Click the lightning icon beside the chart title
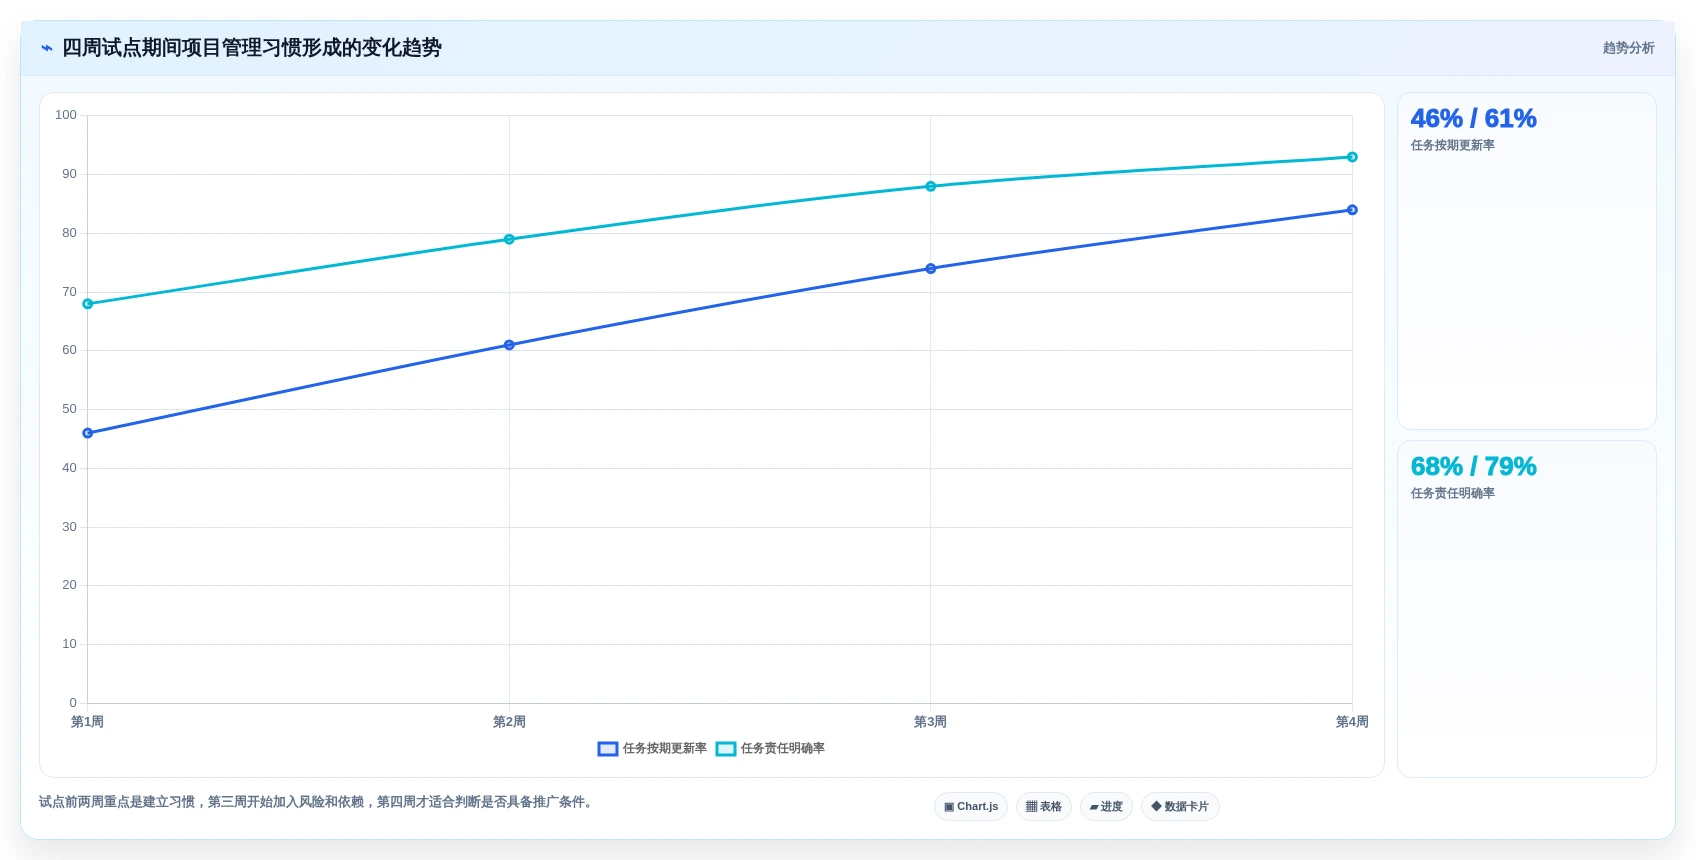 [47, 48]
